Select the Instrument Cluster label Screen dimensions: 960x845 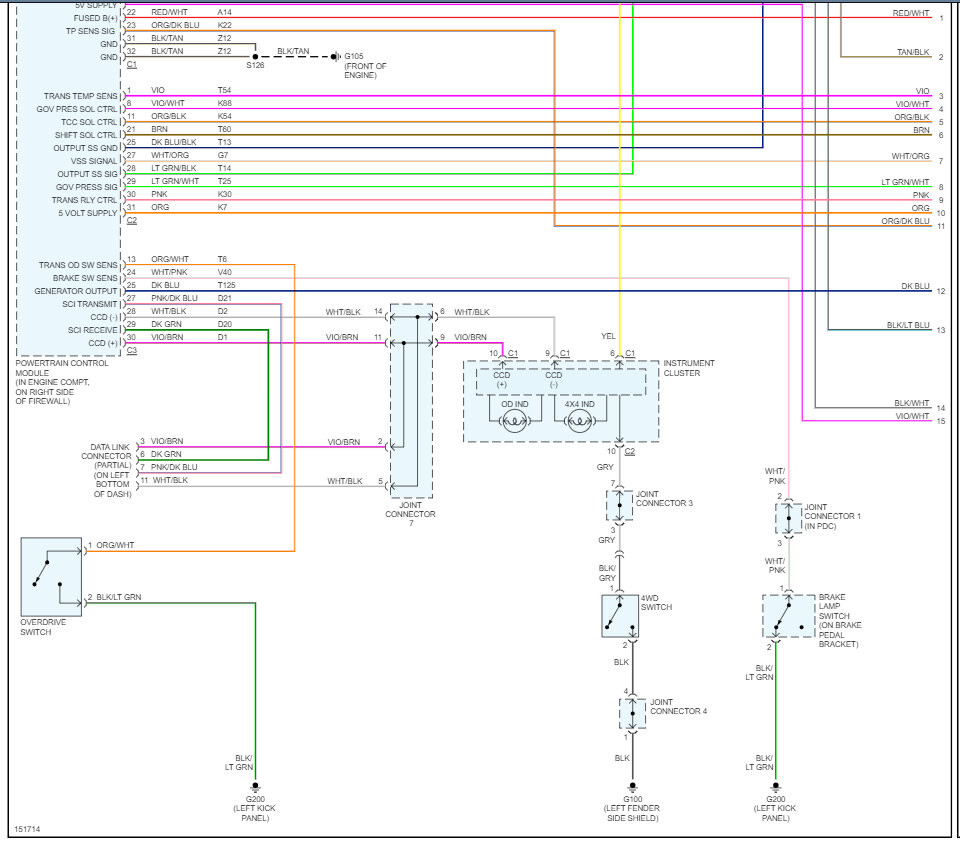coord(689,368)
